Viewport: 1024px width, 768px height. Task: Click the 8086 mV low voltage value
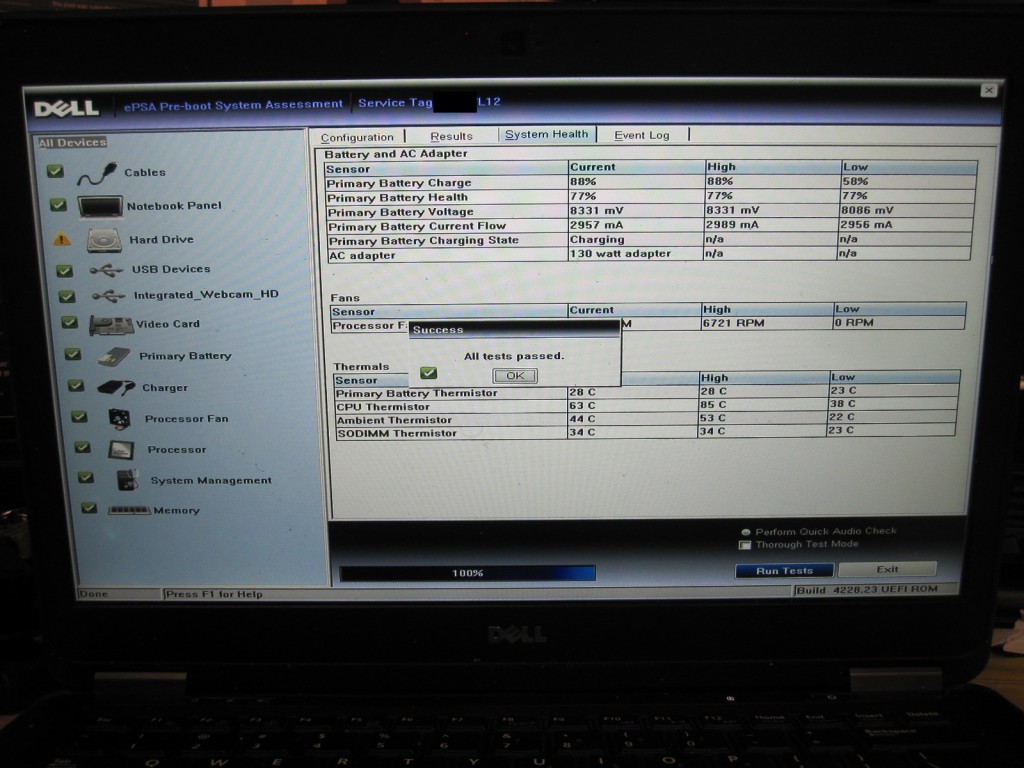867,210
